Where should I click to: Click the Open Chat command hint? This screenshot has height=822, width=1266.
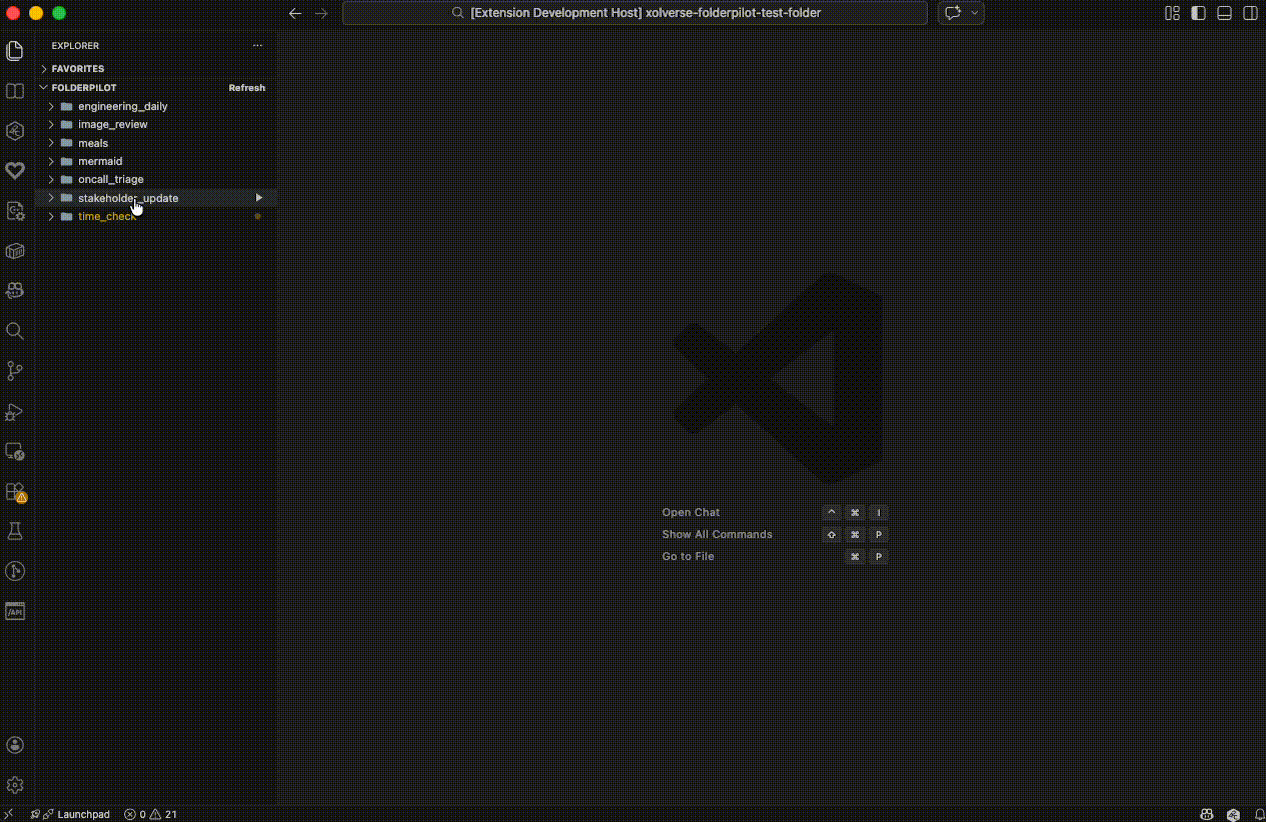pos(691,512)
